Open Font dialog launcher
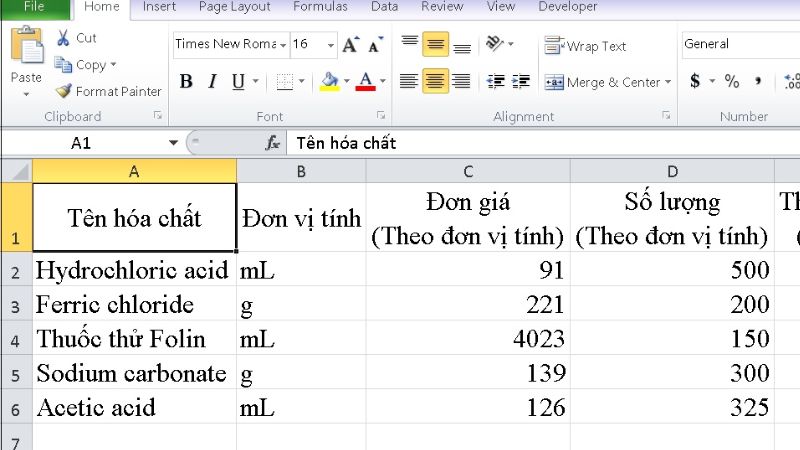This screenshot has height=450, width=800. click(x=381, y=115)
